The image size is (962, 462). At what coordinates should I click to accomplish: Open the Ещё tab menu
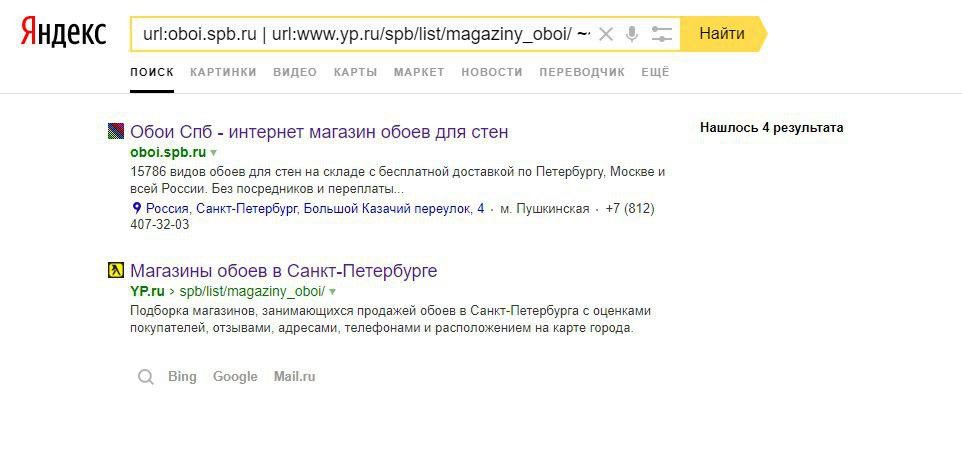tap(655, 72)
